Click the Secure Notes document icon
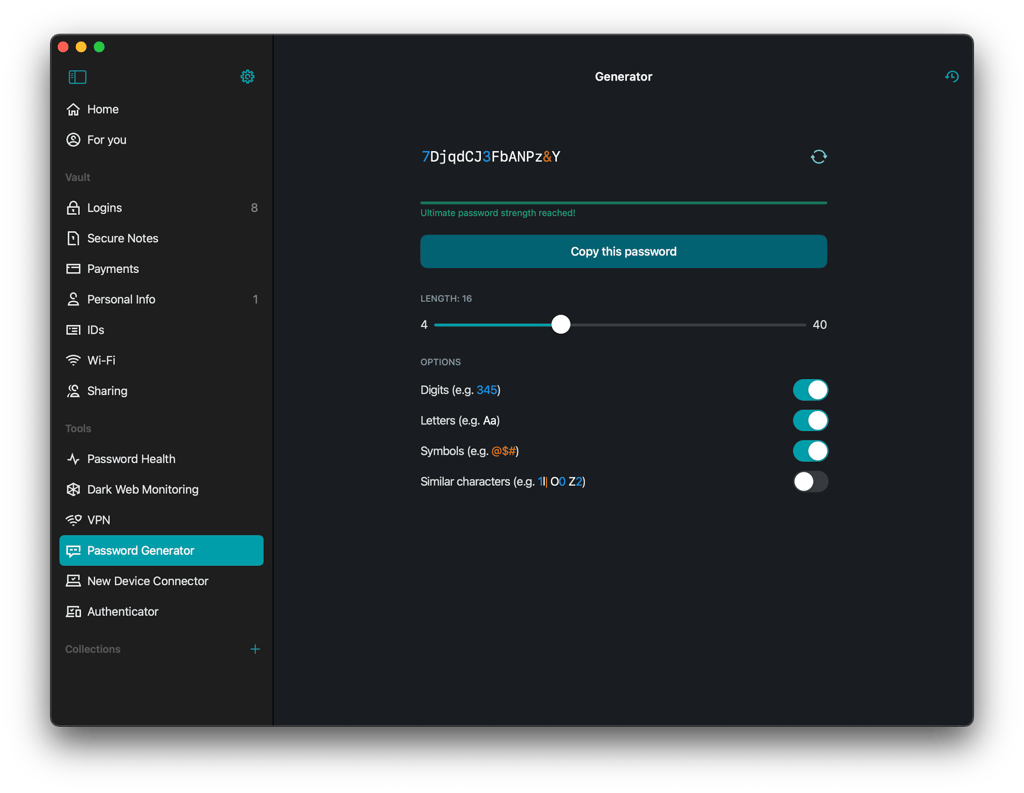Screen dimensions: 1024x793 tap(73, 238)
